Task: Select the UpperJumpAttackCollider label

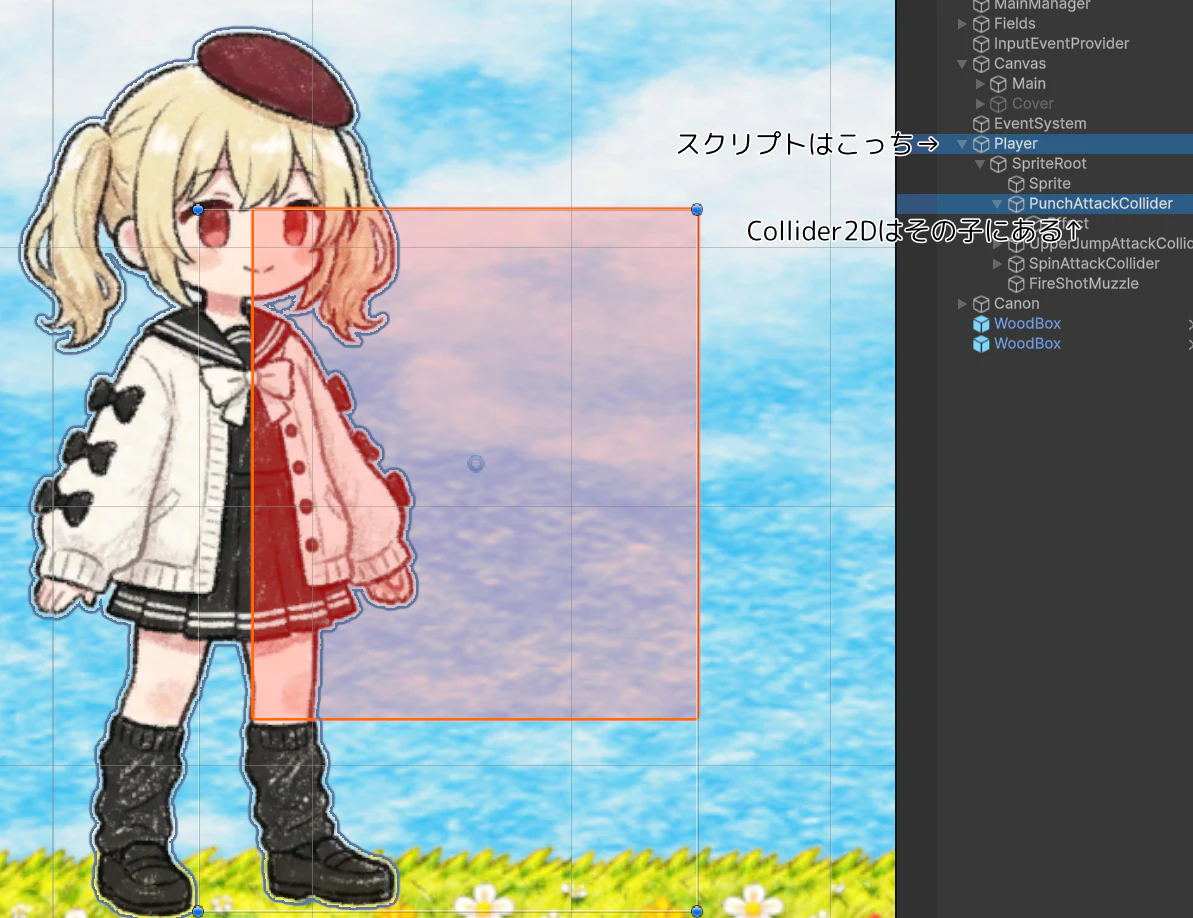Action: (1110, 243)
